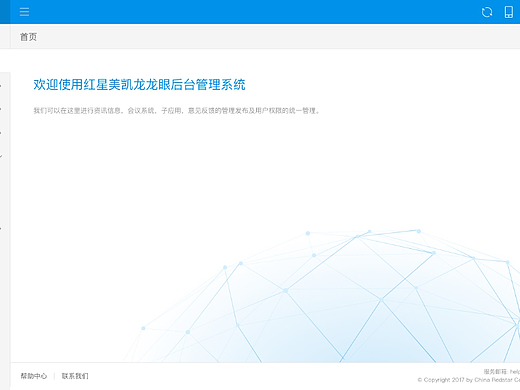Image resolution: width=520 pixels, height=390 pixels.
Task: Select the 首页 breadcrumb tab
Action: pos(28,37)
